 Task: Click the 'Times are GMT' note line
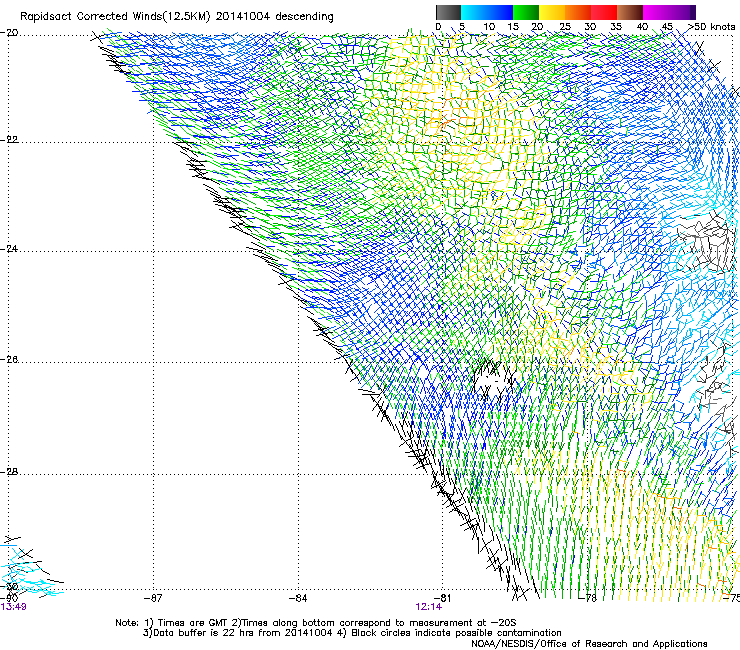click(315, 623)
